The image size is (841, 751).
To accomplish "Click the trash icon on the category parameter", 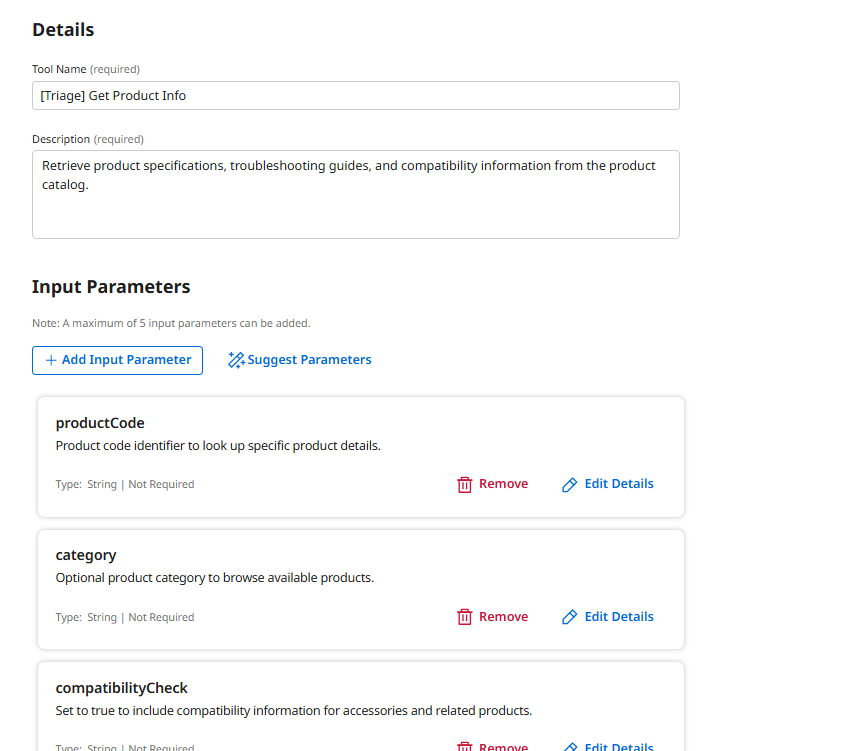I will (x=465, y=616).
